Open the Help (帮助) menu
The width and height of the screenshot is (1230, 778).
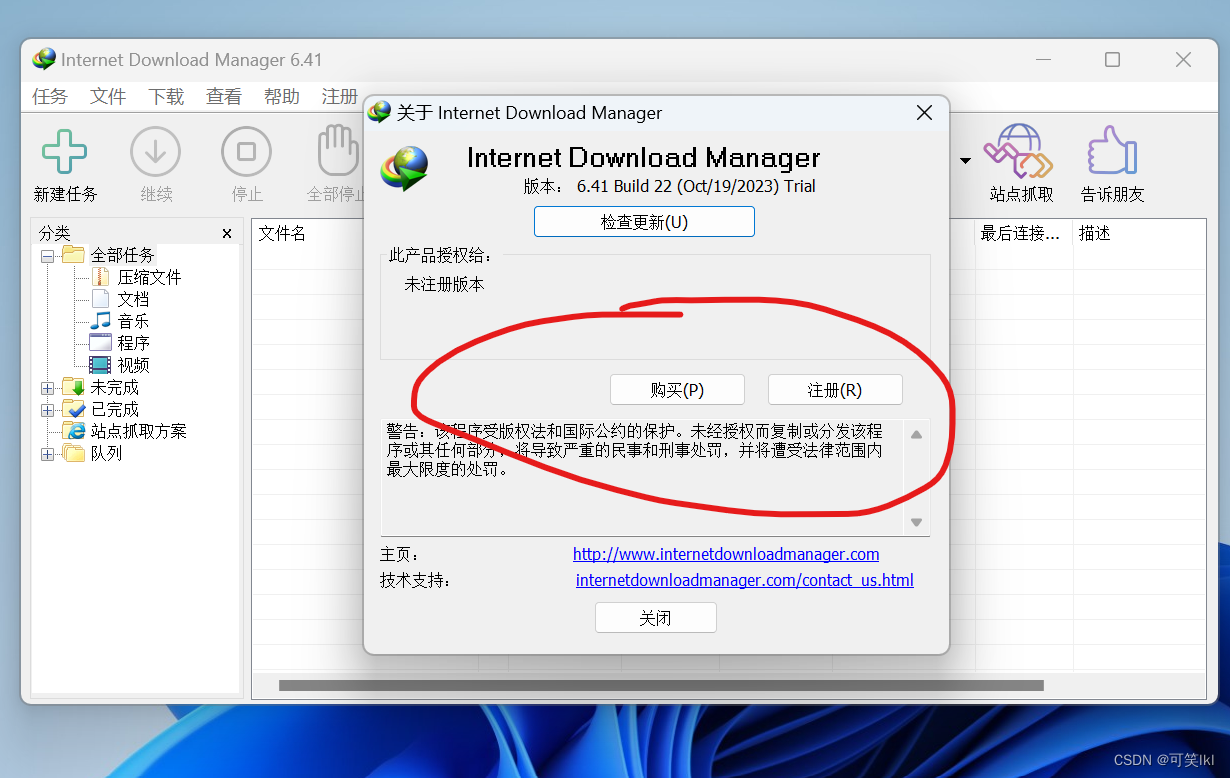282,96
